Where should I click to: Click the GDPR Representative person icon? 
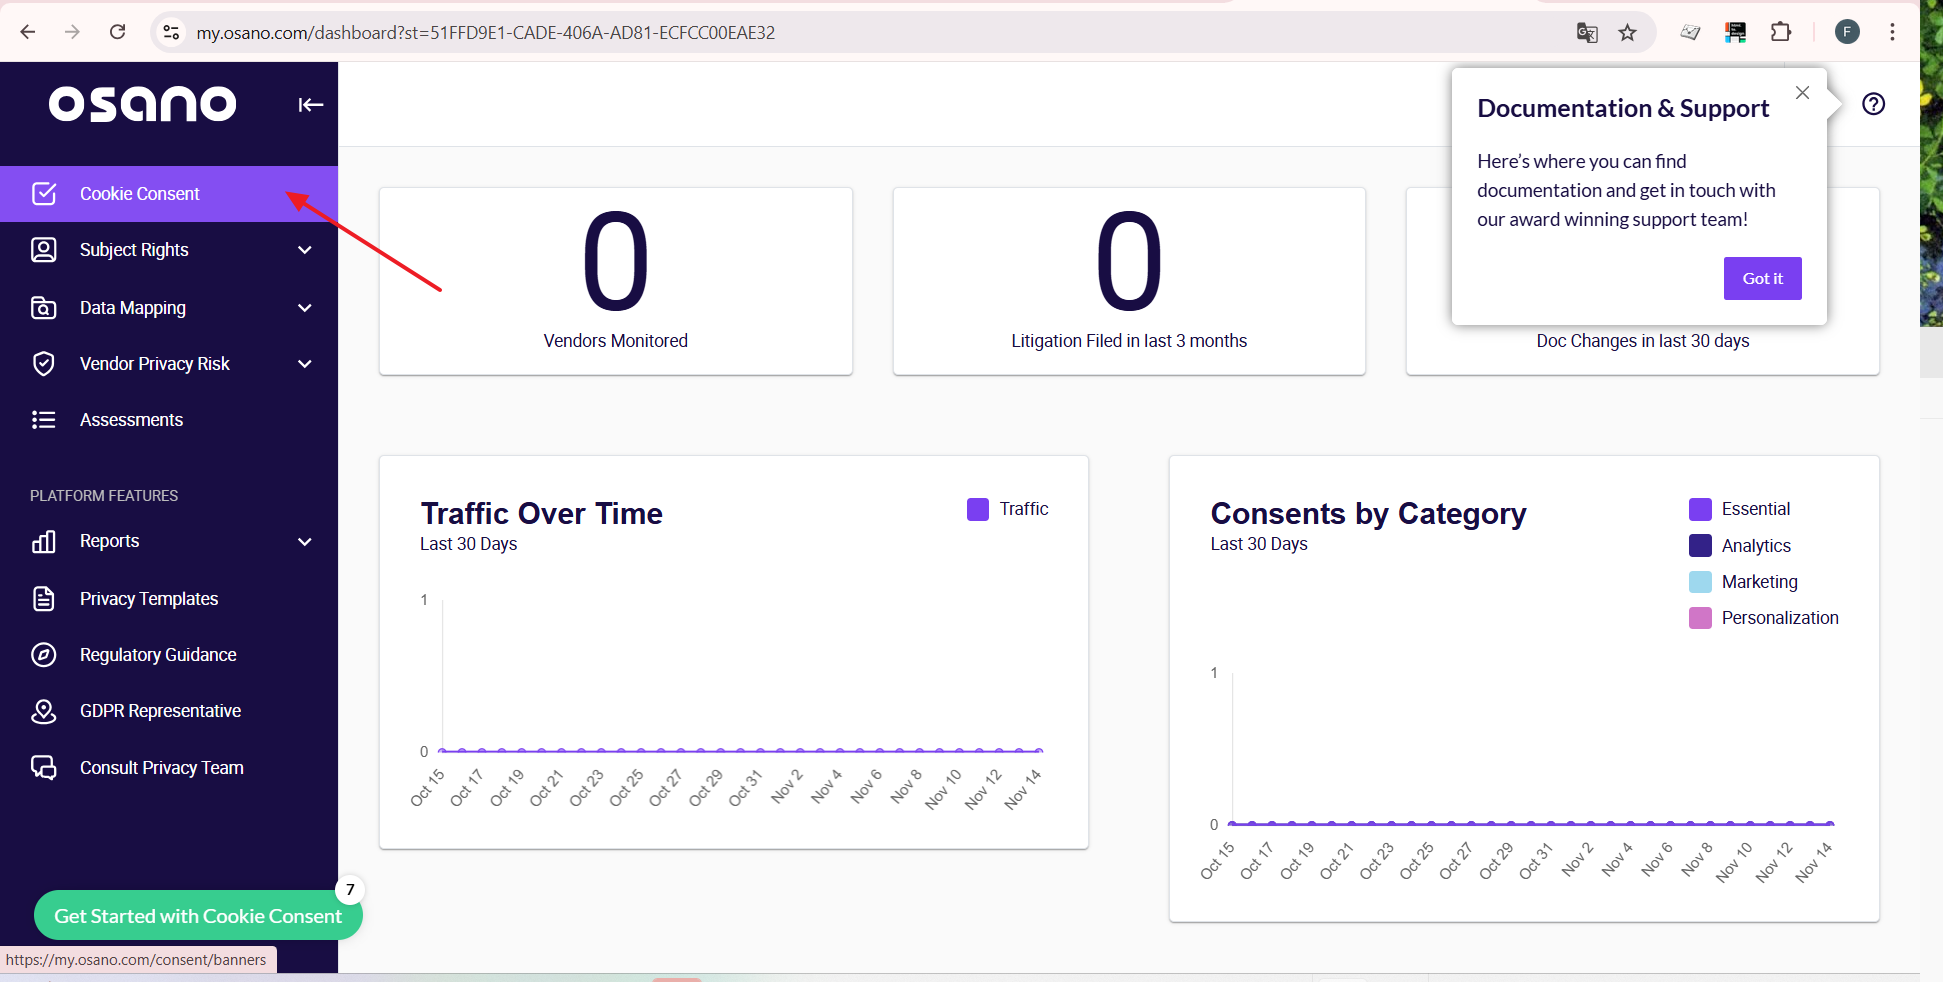click(44, 711)
